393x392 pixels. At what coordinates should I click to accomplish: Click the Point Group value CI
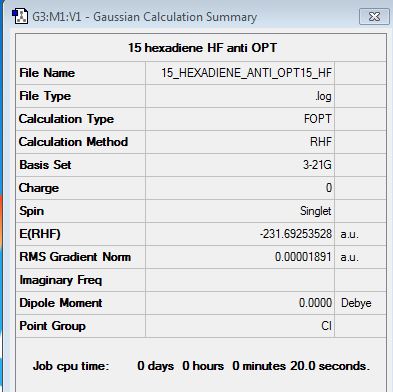coord(326,326)
